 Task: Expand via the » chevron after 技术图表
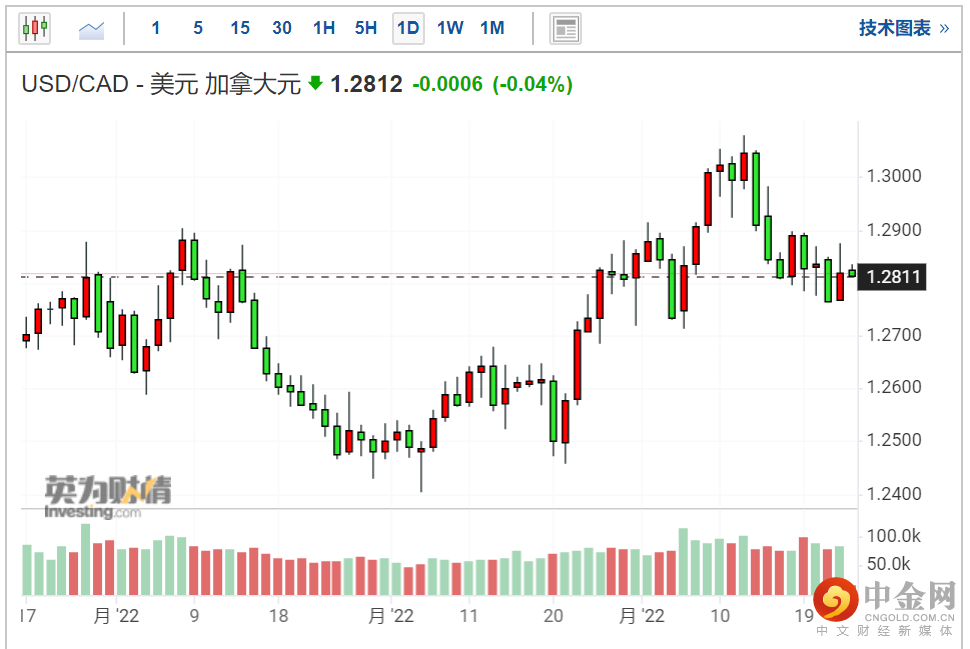[943, 28]
